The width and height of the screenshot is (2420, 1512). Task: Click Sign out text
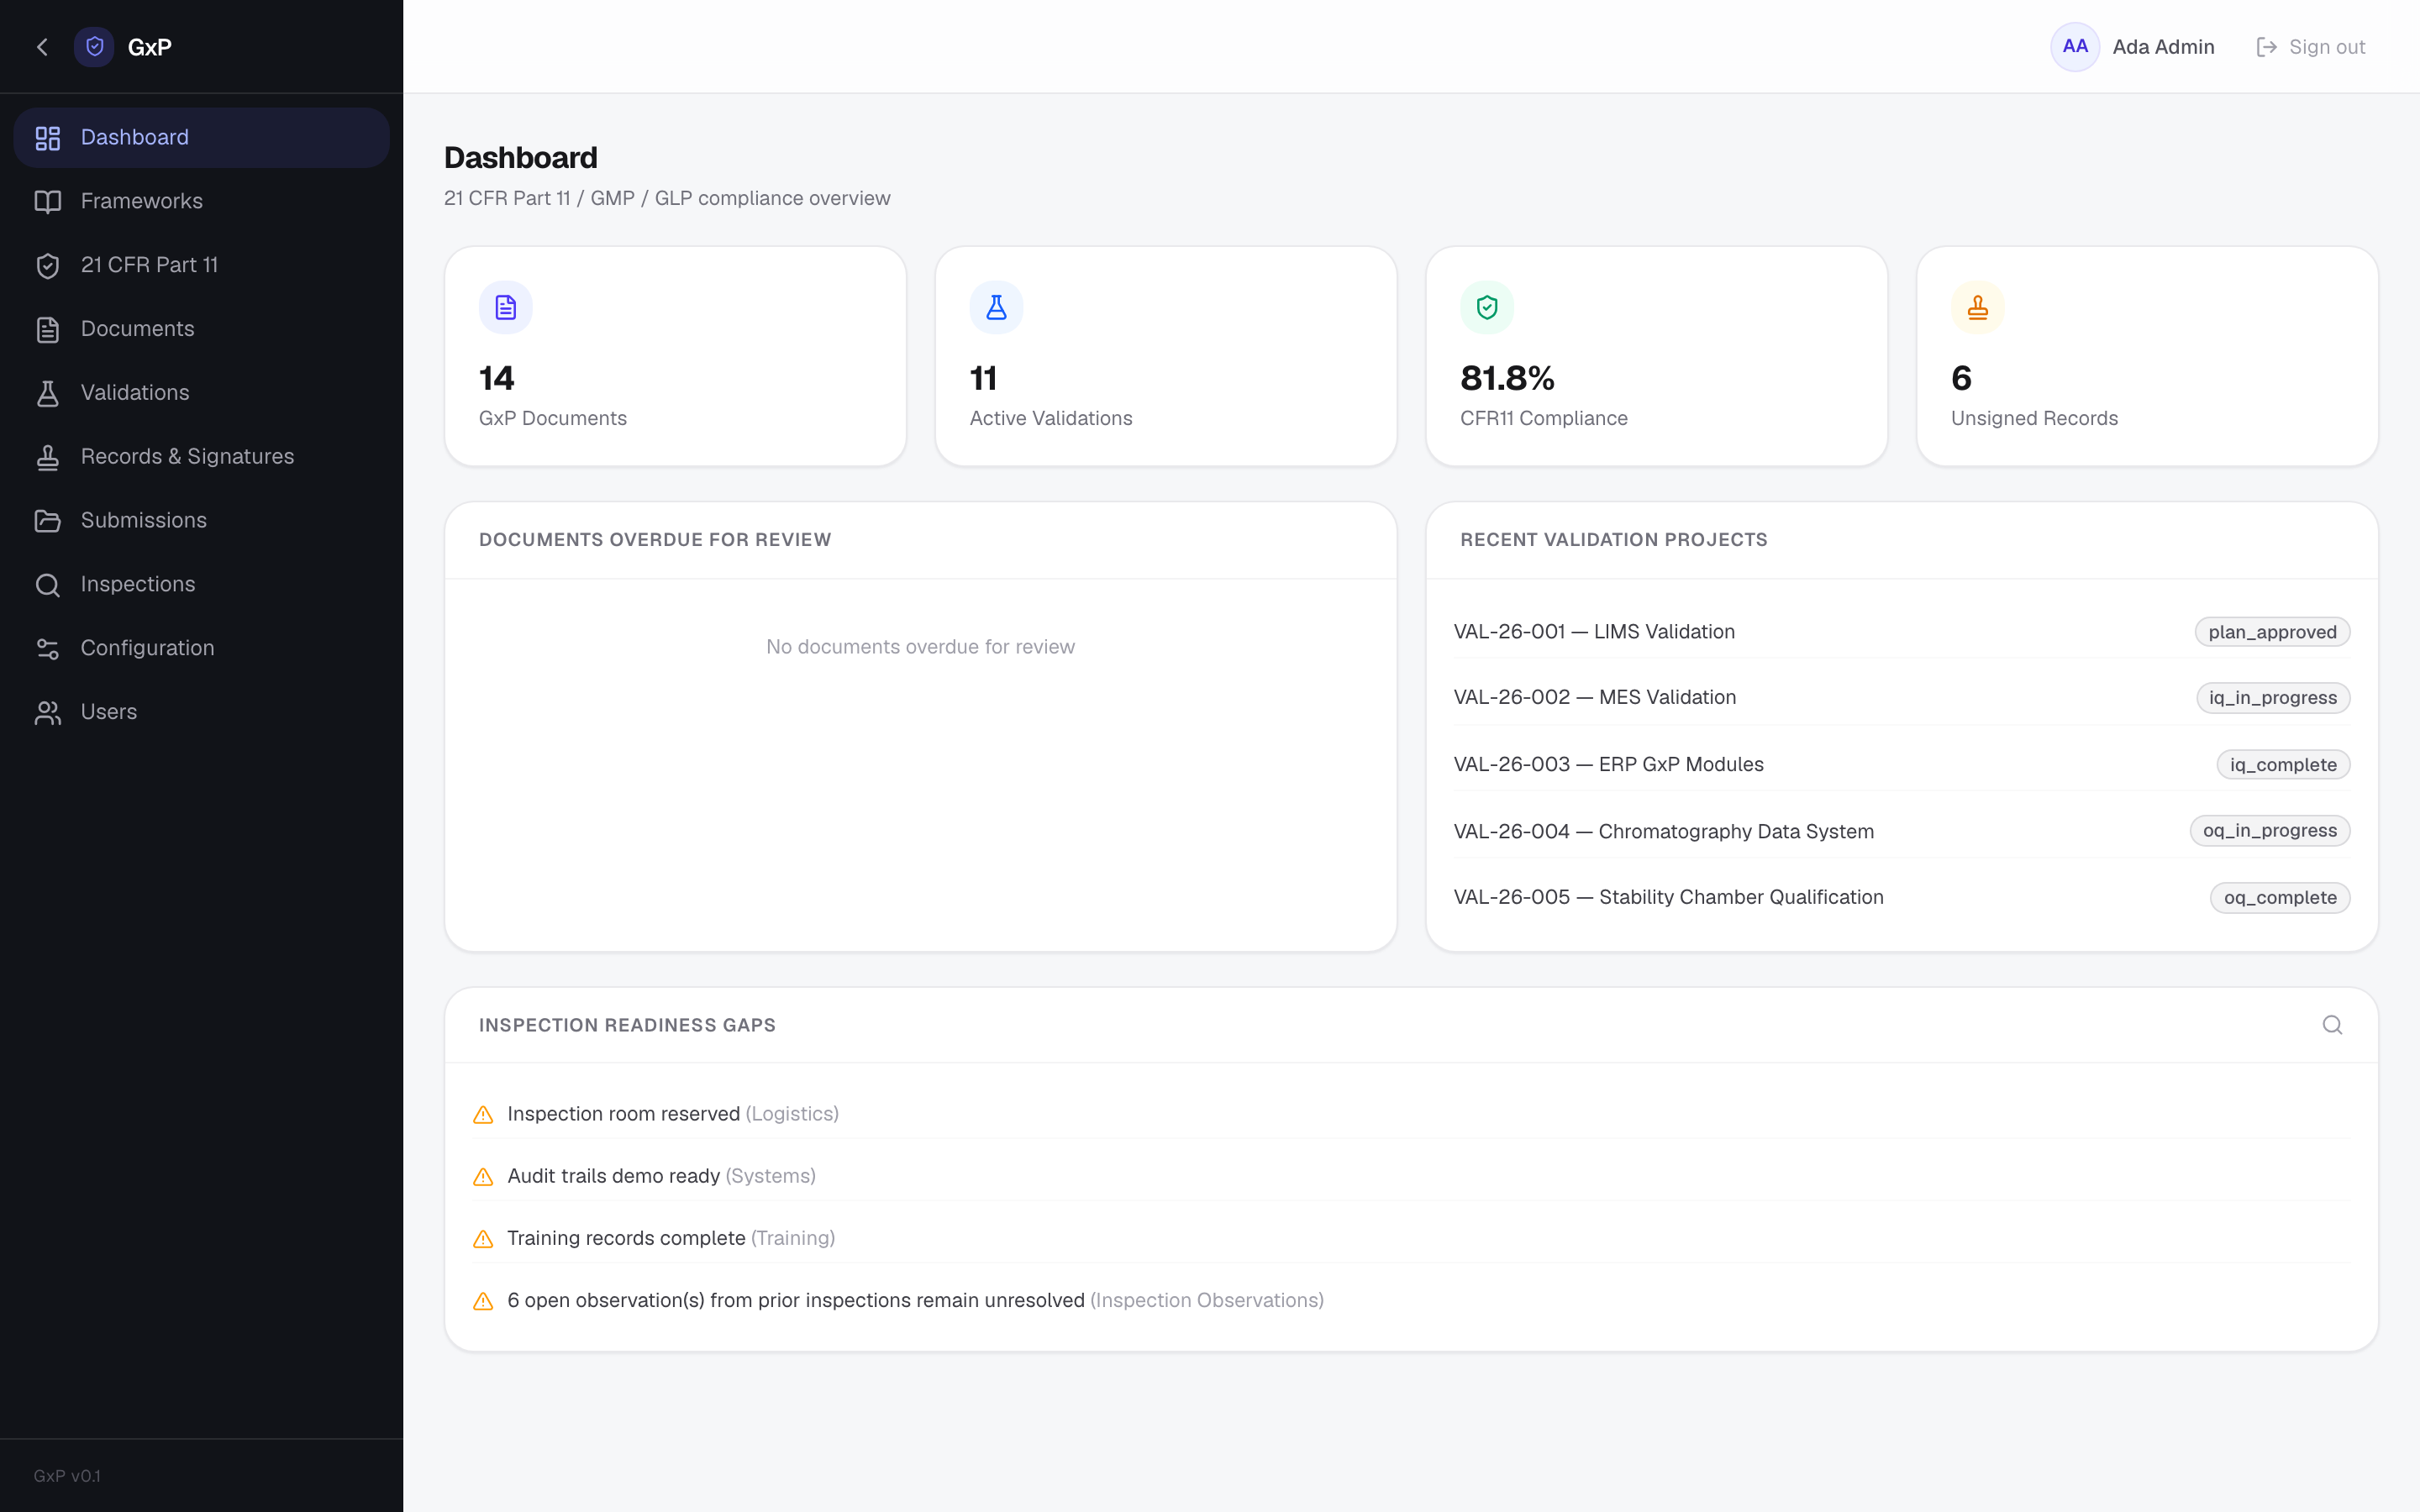tap(2327, 47)
